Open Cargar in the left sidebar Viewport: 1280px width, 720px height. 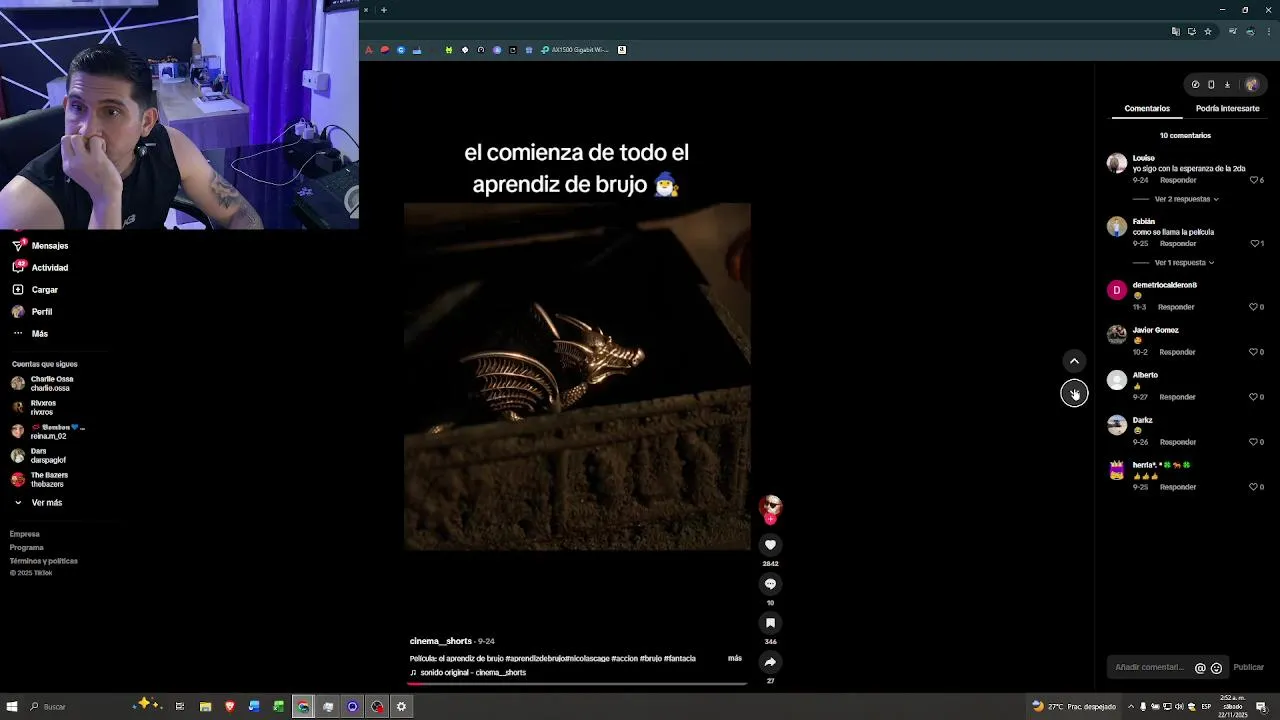(x=36, y=290)
